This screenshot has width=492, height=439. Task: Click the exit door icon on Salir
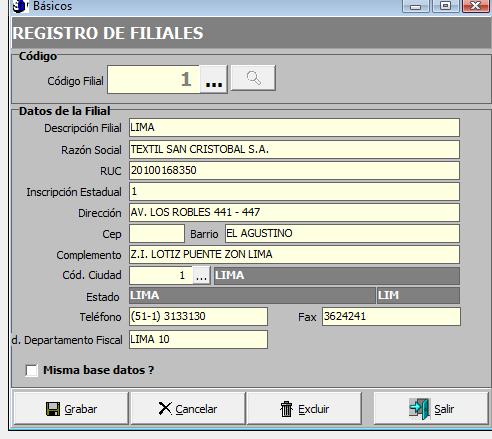420,409
